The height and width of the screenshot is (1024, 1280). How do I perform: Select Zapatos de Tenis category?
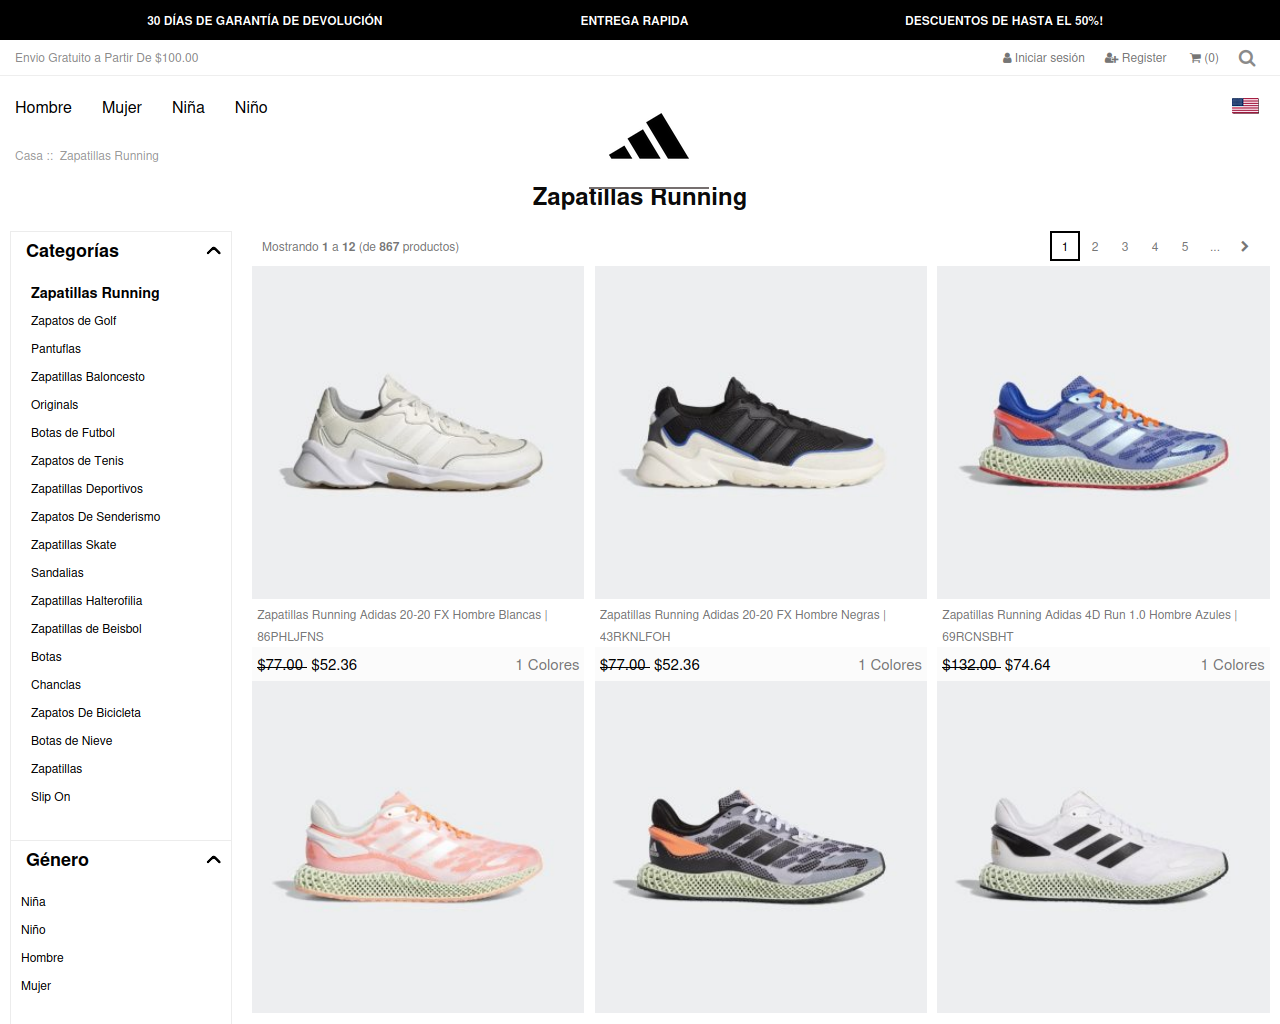[77, 461]
